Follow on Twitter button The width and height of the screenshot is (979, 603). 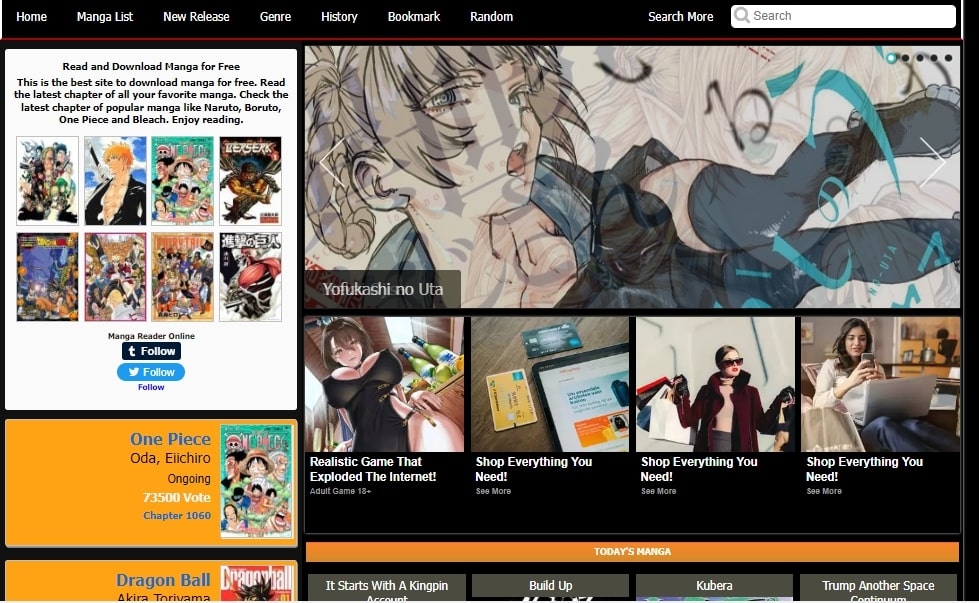pyautogui.click(x=151, y=372)
